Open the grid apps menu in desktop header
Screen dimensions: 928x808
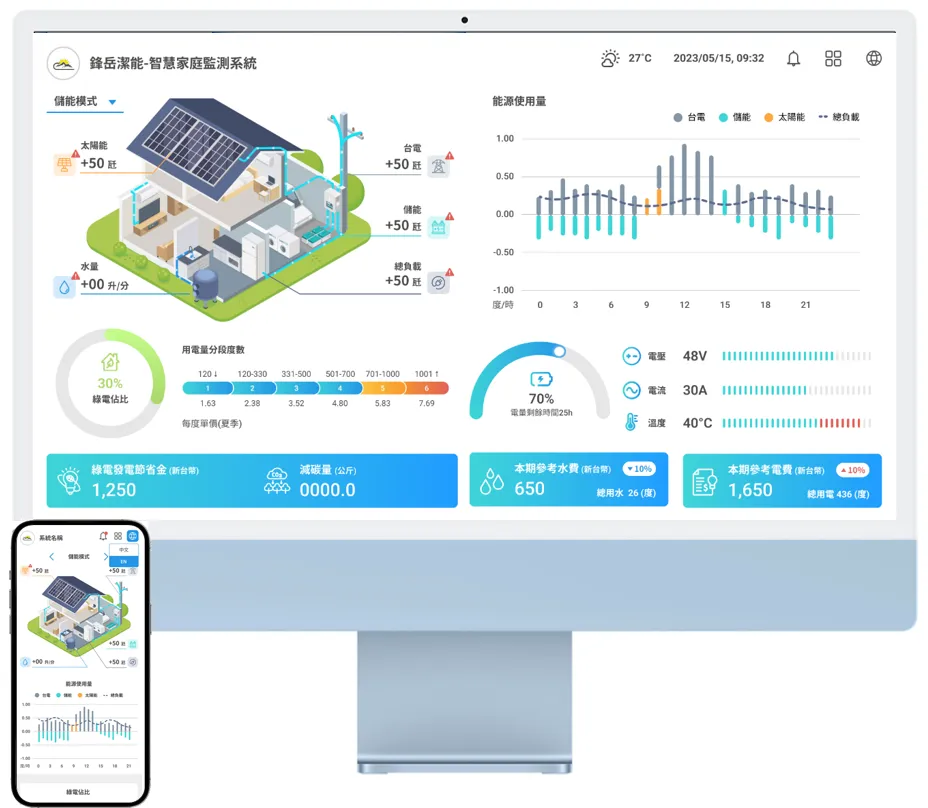tap(833, 59)
